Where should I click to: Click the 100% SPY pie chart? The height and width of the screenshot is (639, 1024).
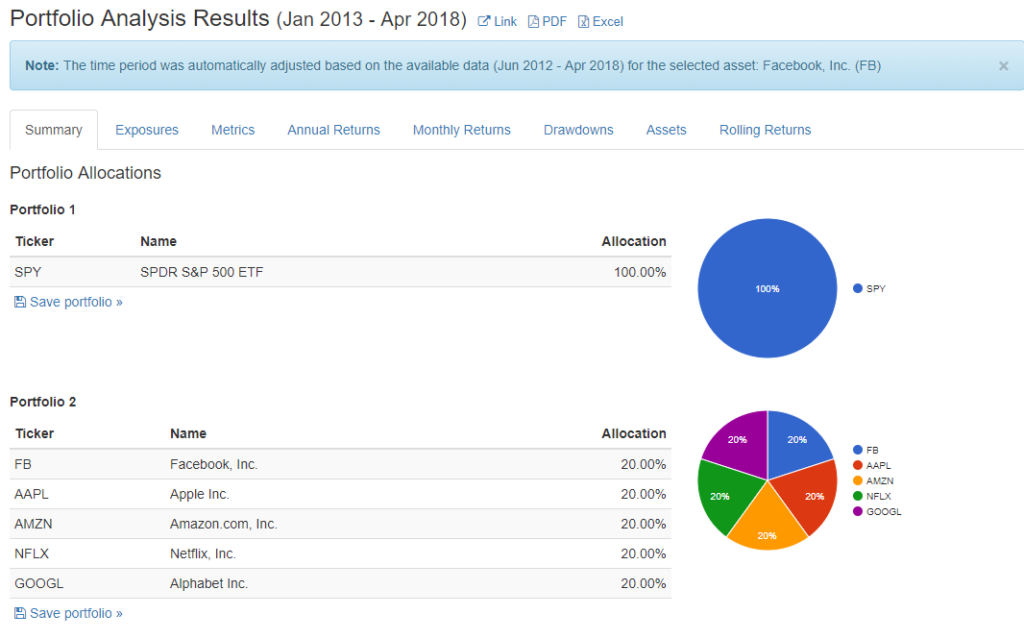767,288
